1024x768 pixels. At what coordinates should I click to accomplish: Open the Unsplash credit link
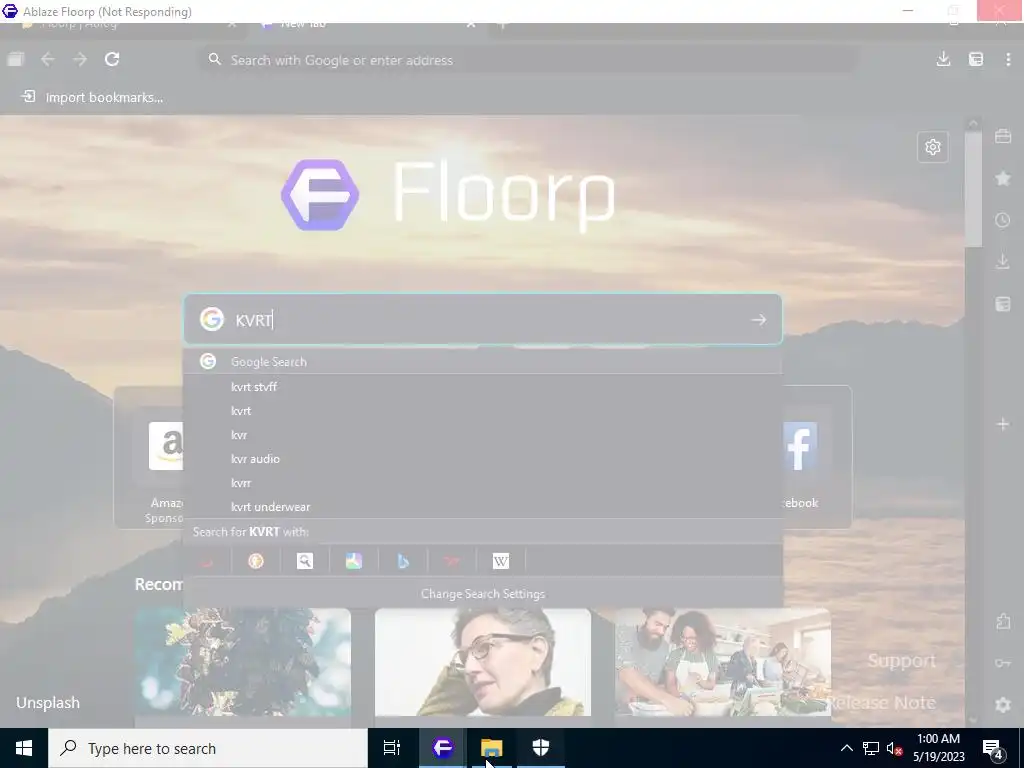pos(48,703)
